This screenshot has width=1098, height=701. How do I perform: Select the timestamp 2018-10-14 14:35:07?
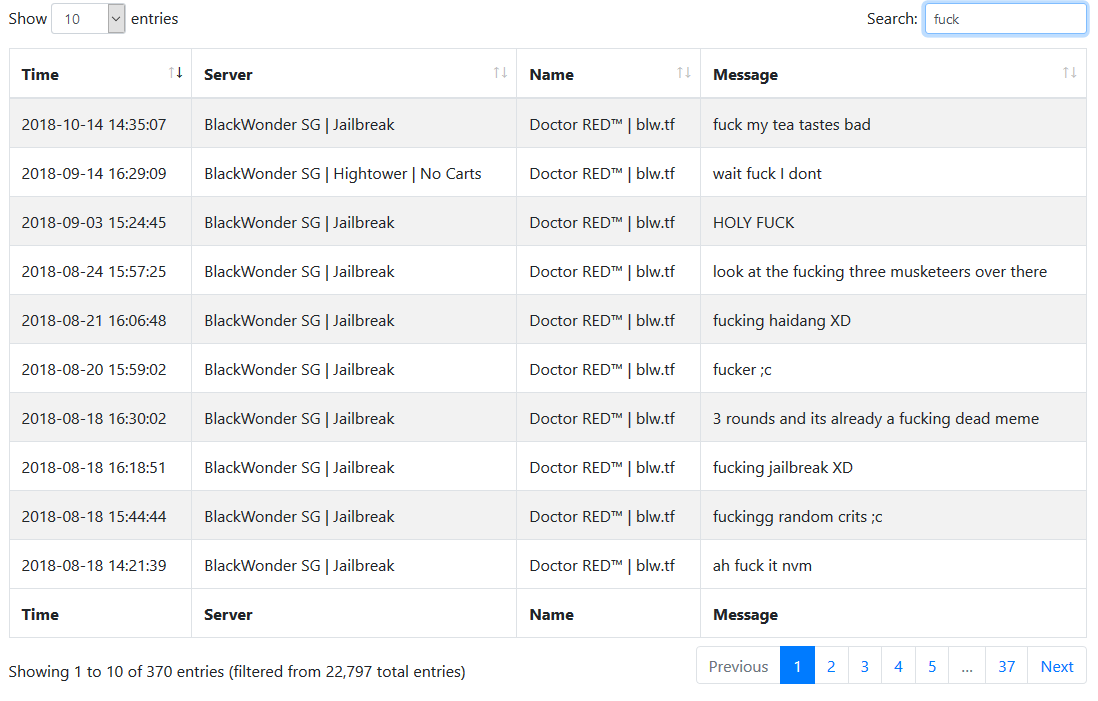click(x=94, y=125)
